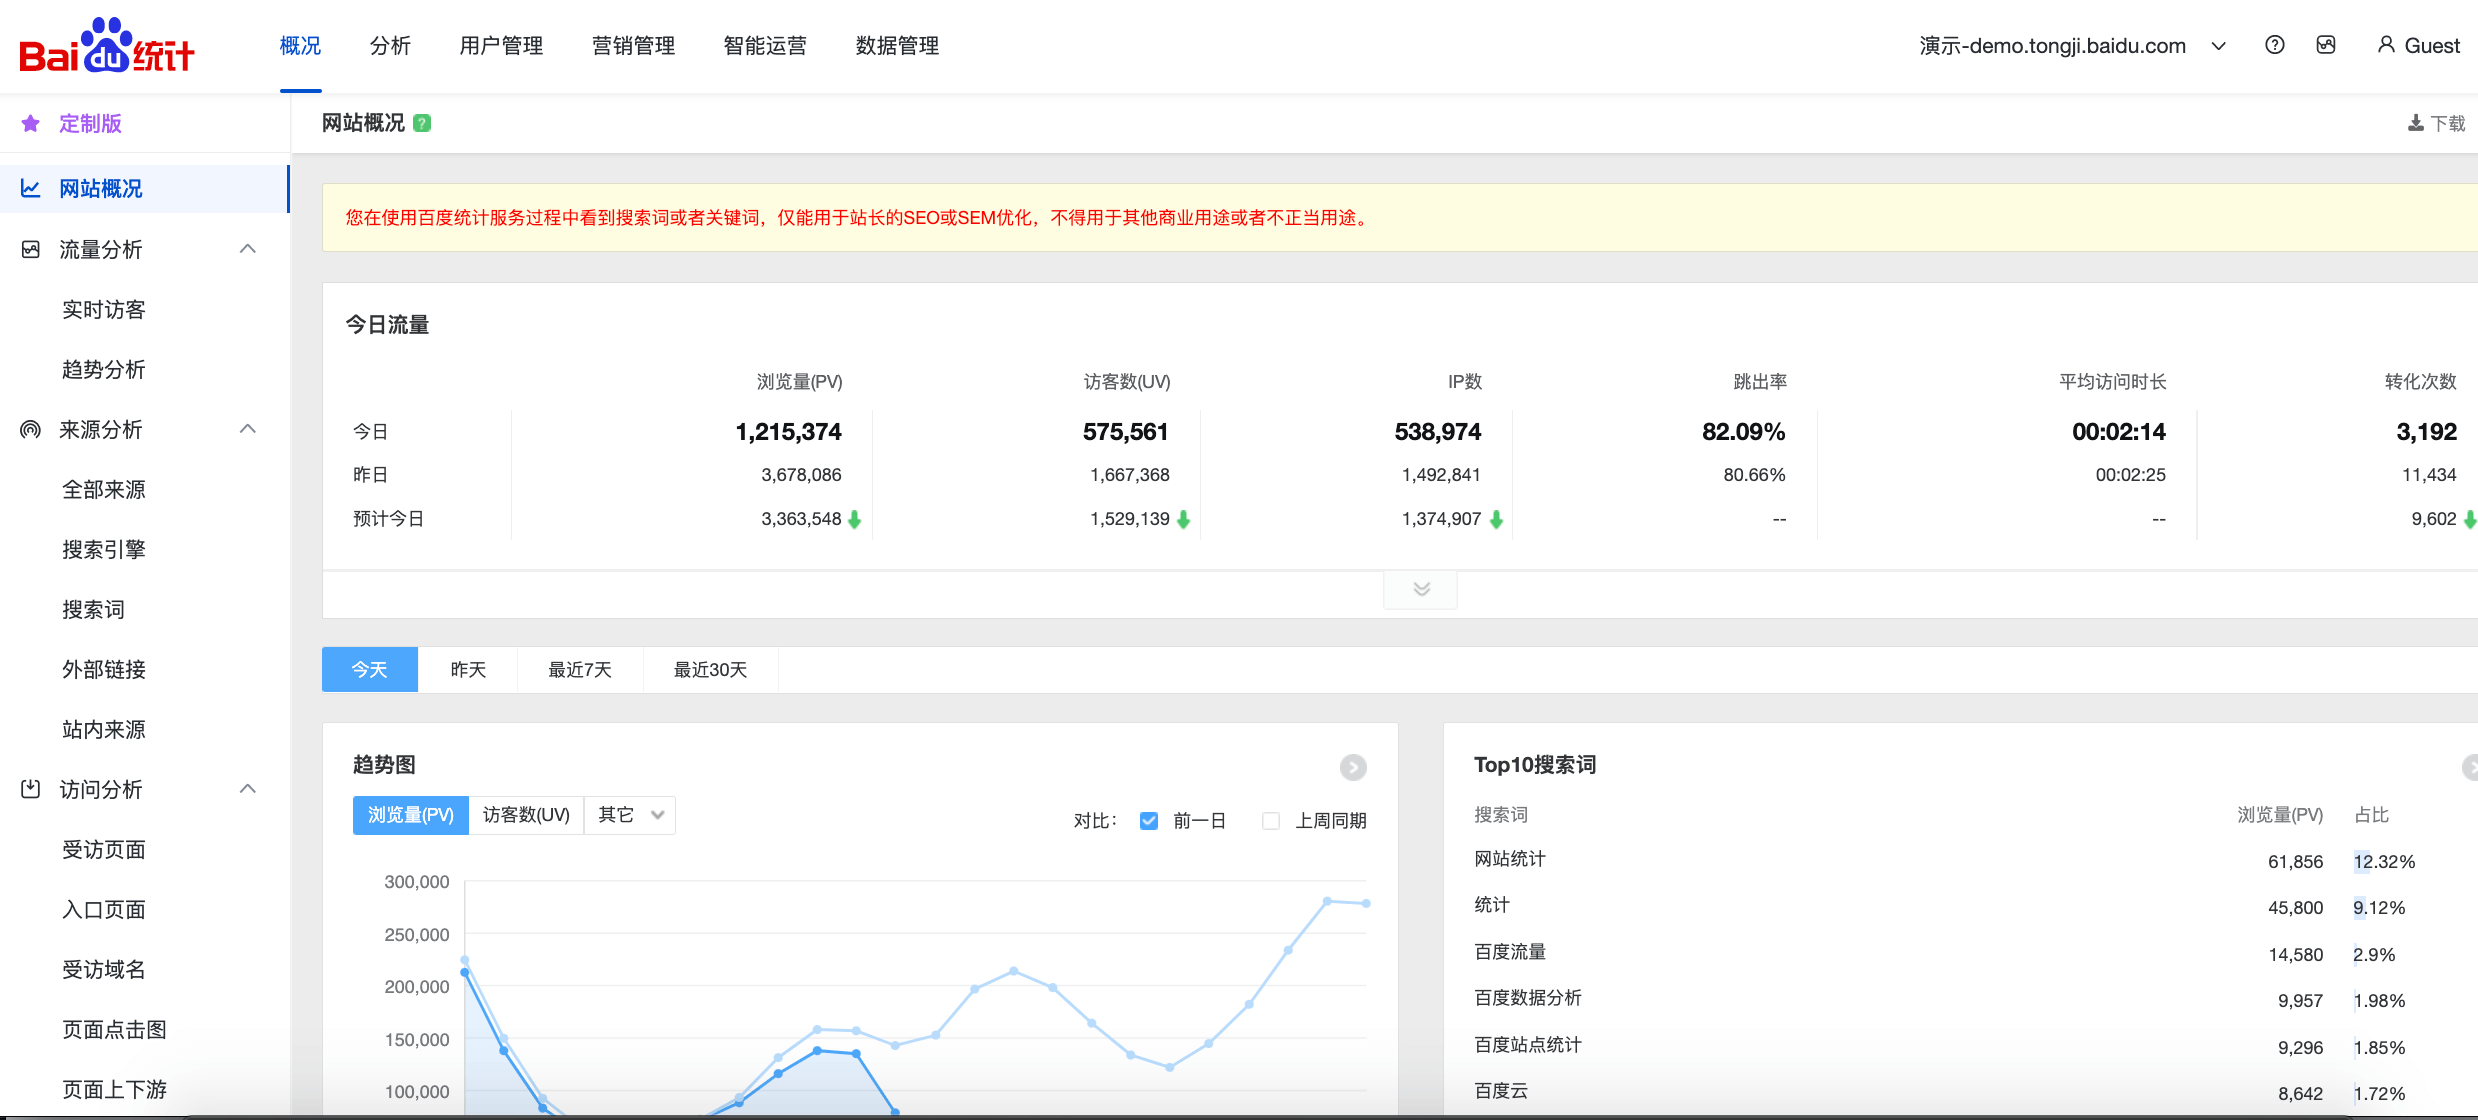Collapse the 访问分析 sidebar section
Image resolution: width=2478 pixels, height=1120 pixels.
pyautogui.click(x=248, y=789)
